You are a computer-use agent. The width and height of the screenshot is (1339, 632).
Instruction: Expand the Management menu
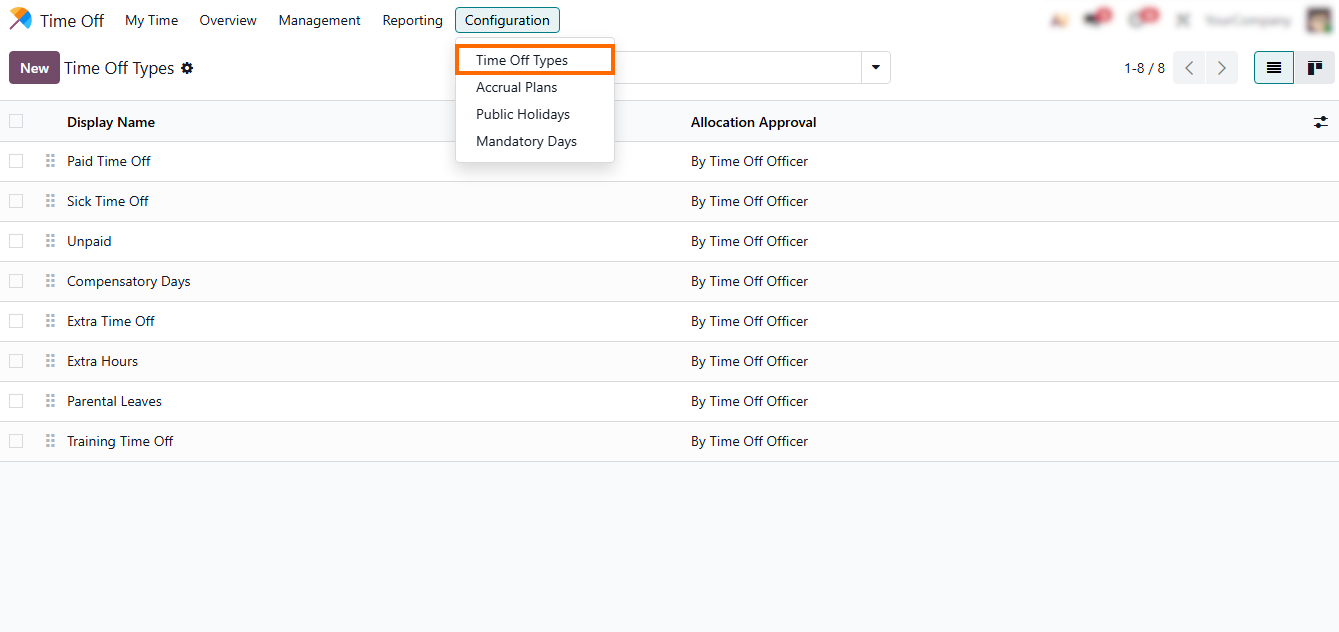319,20
